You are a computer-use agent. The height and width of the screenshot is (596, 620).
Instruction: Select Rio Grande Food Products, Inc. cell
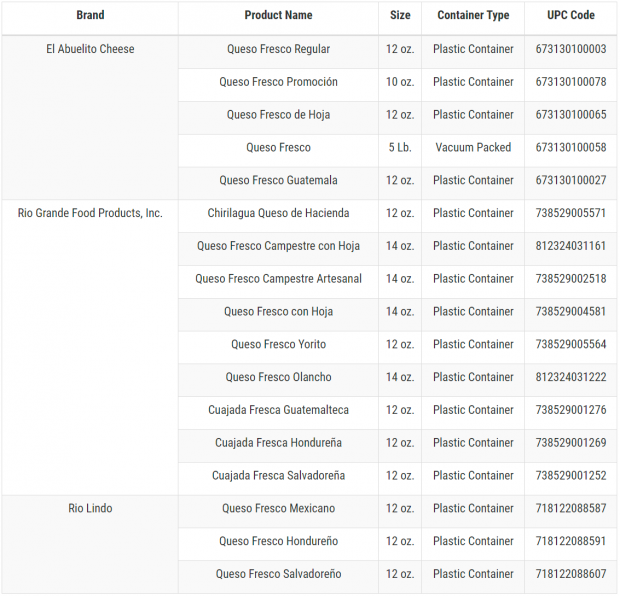[90, 213]
